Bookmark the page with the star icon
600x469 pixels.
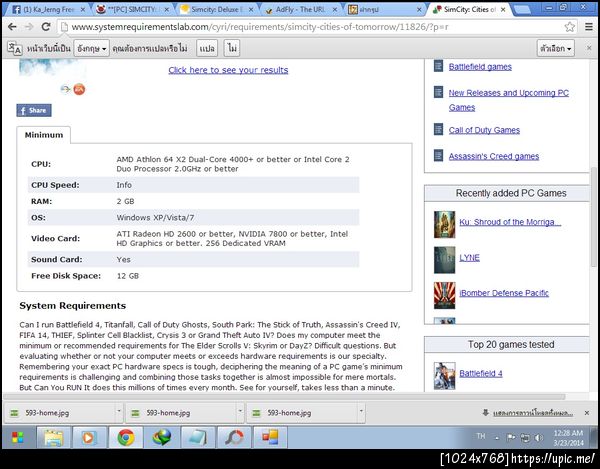tap(569, 27)
